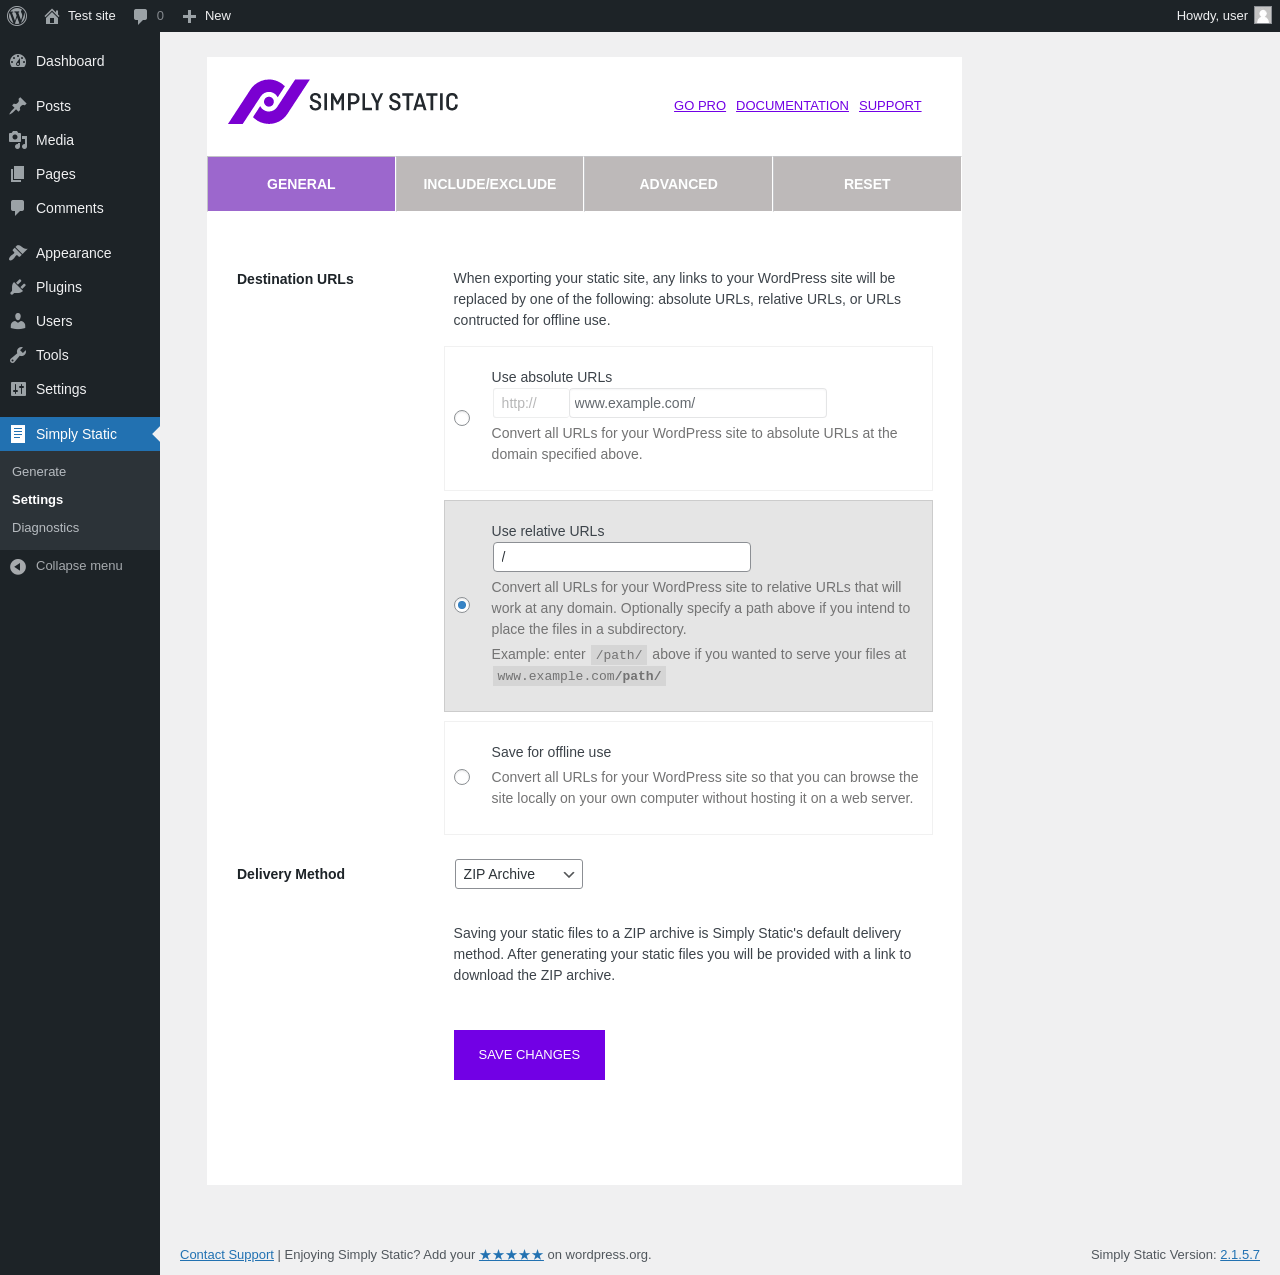Click the Users person icon
This screenshot has width=1280, height=1275.
tap(18, 321)
